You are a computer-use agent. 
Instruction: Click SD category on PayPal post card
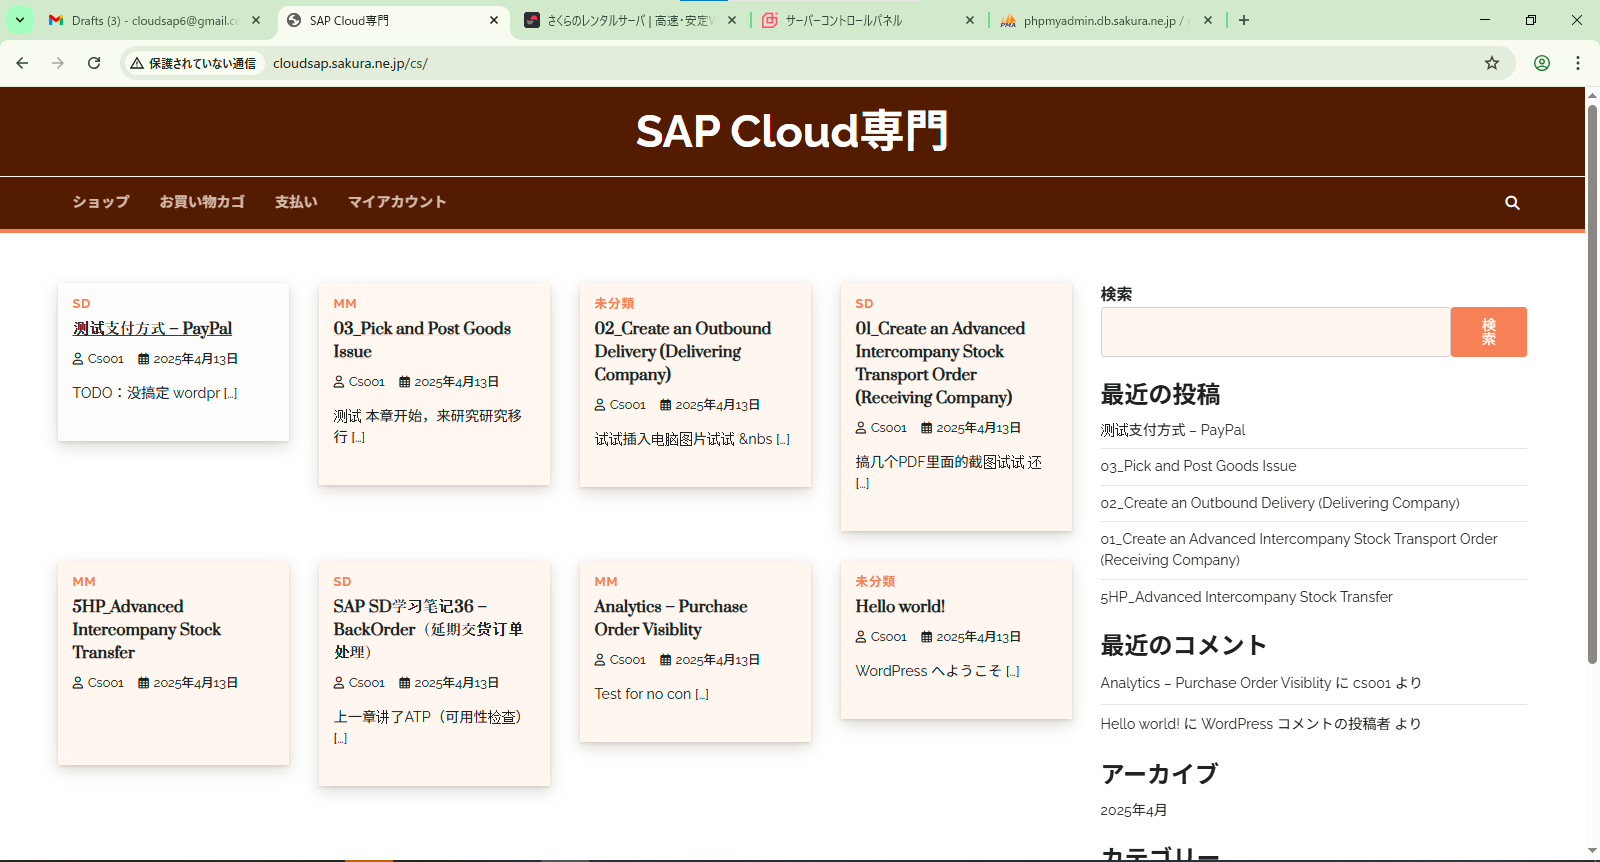tap(81, 303)
